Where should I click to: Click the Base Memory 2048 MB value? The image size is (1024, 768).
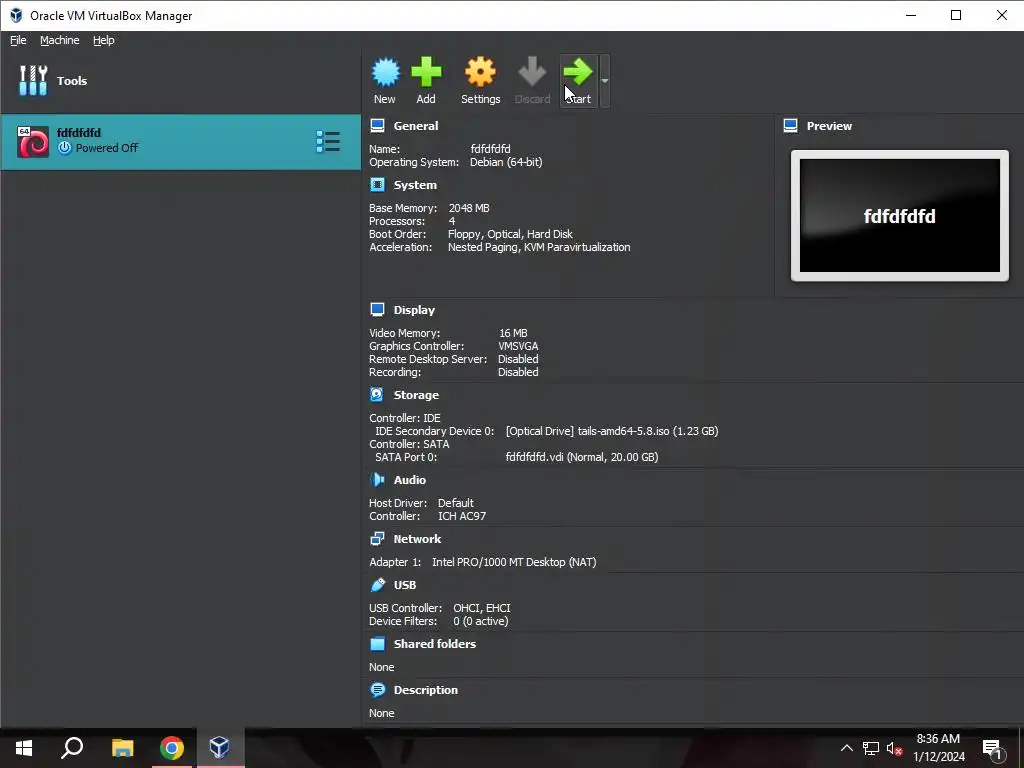[469, 208]
